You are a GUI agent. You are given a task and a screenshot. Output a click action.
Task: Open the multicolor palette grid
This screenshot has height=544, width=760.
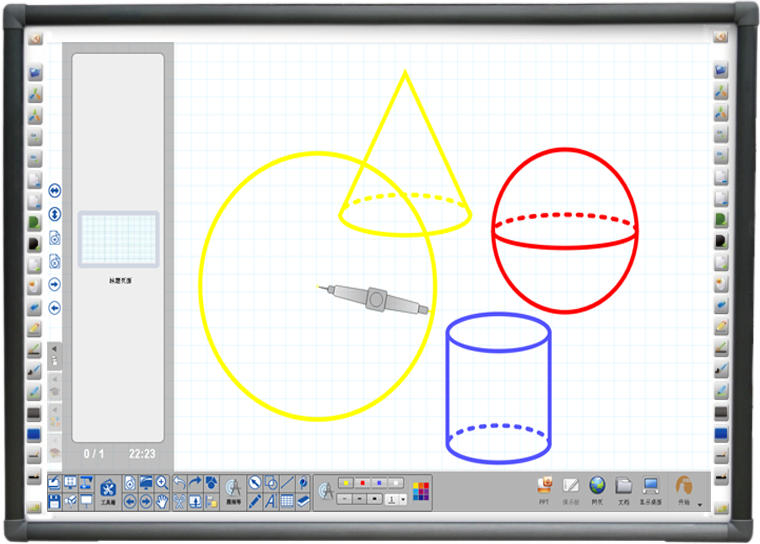point(420,491)
